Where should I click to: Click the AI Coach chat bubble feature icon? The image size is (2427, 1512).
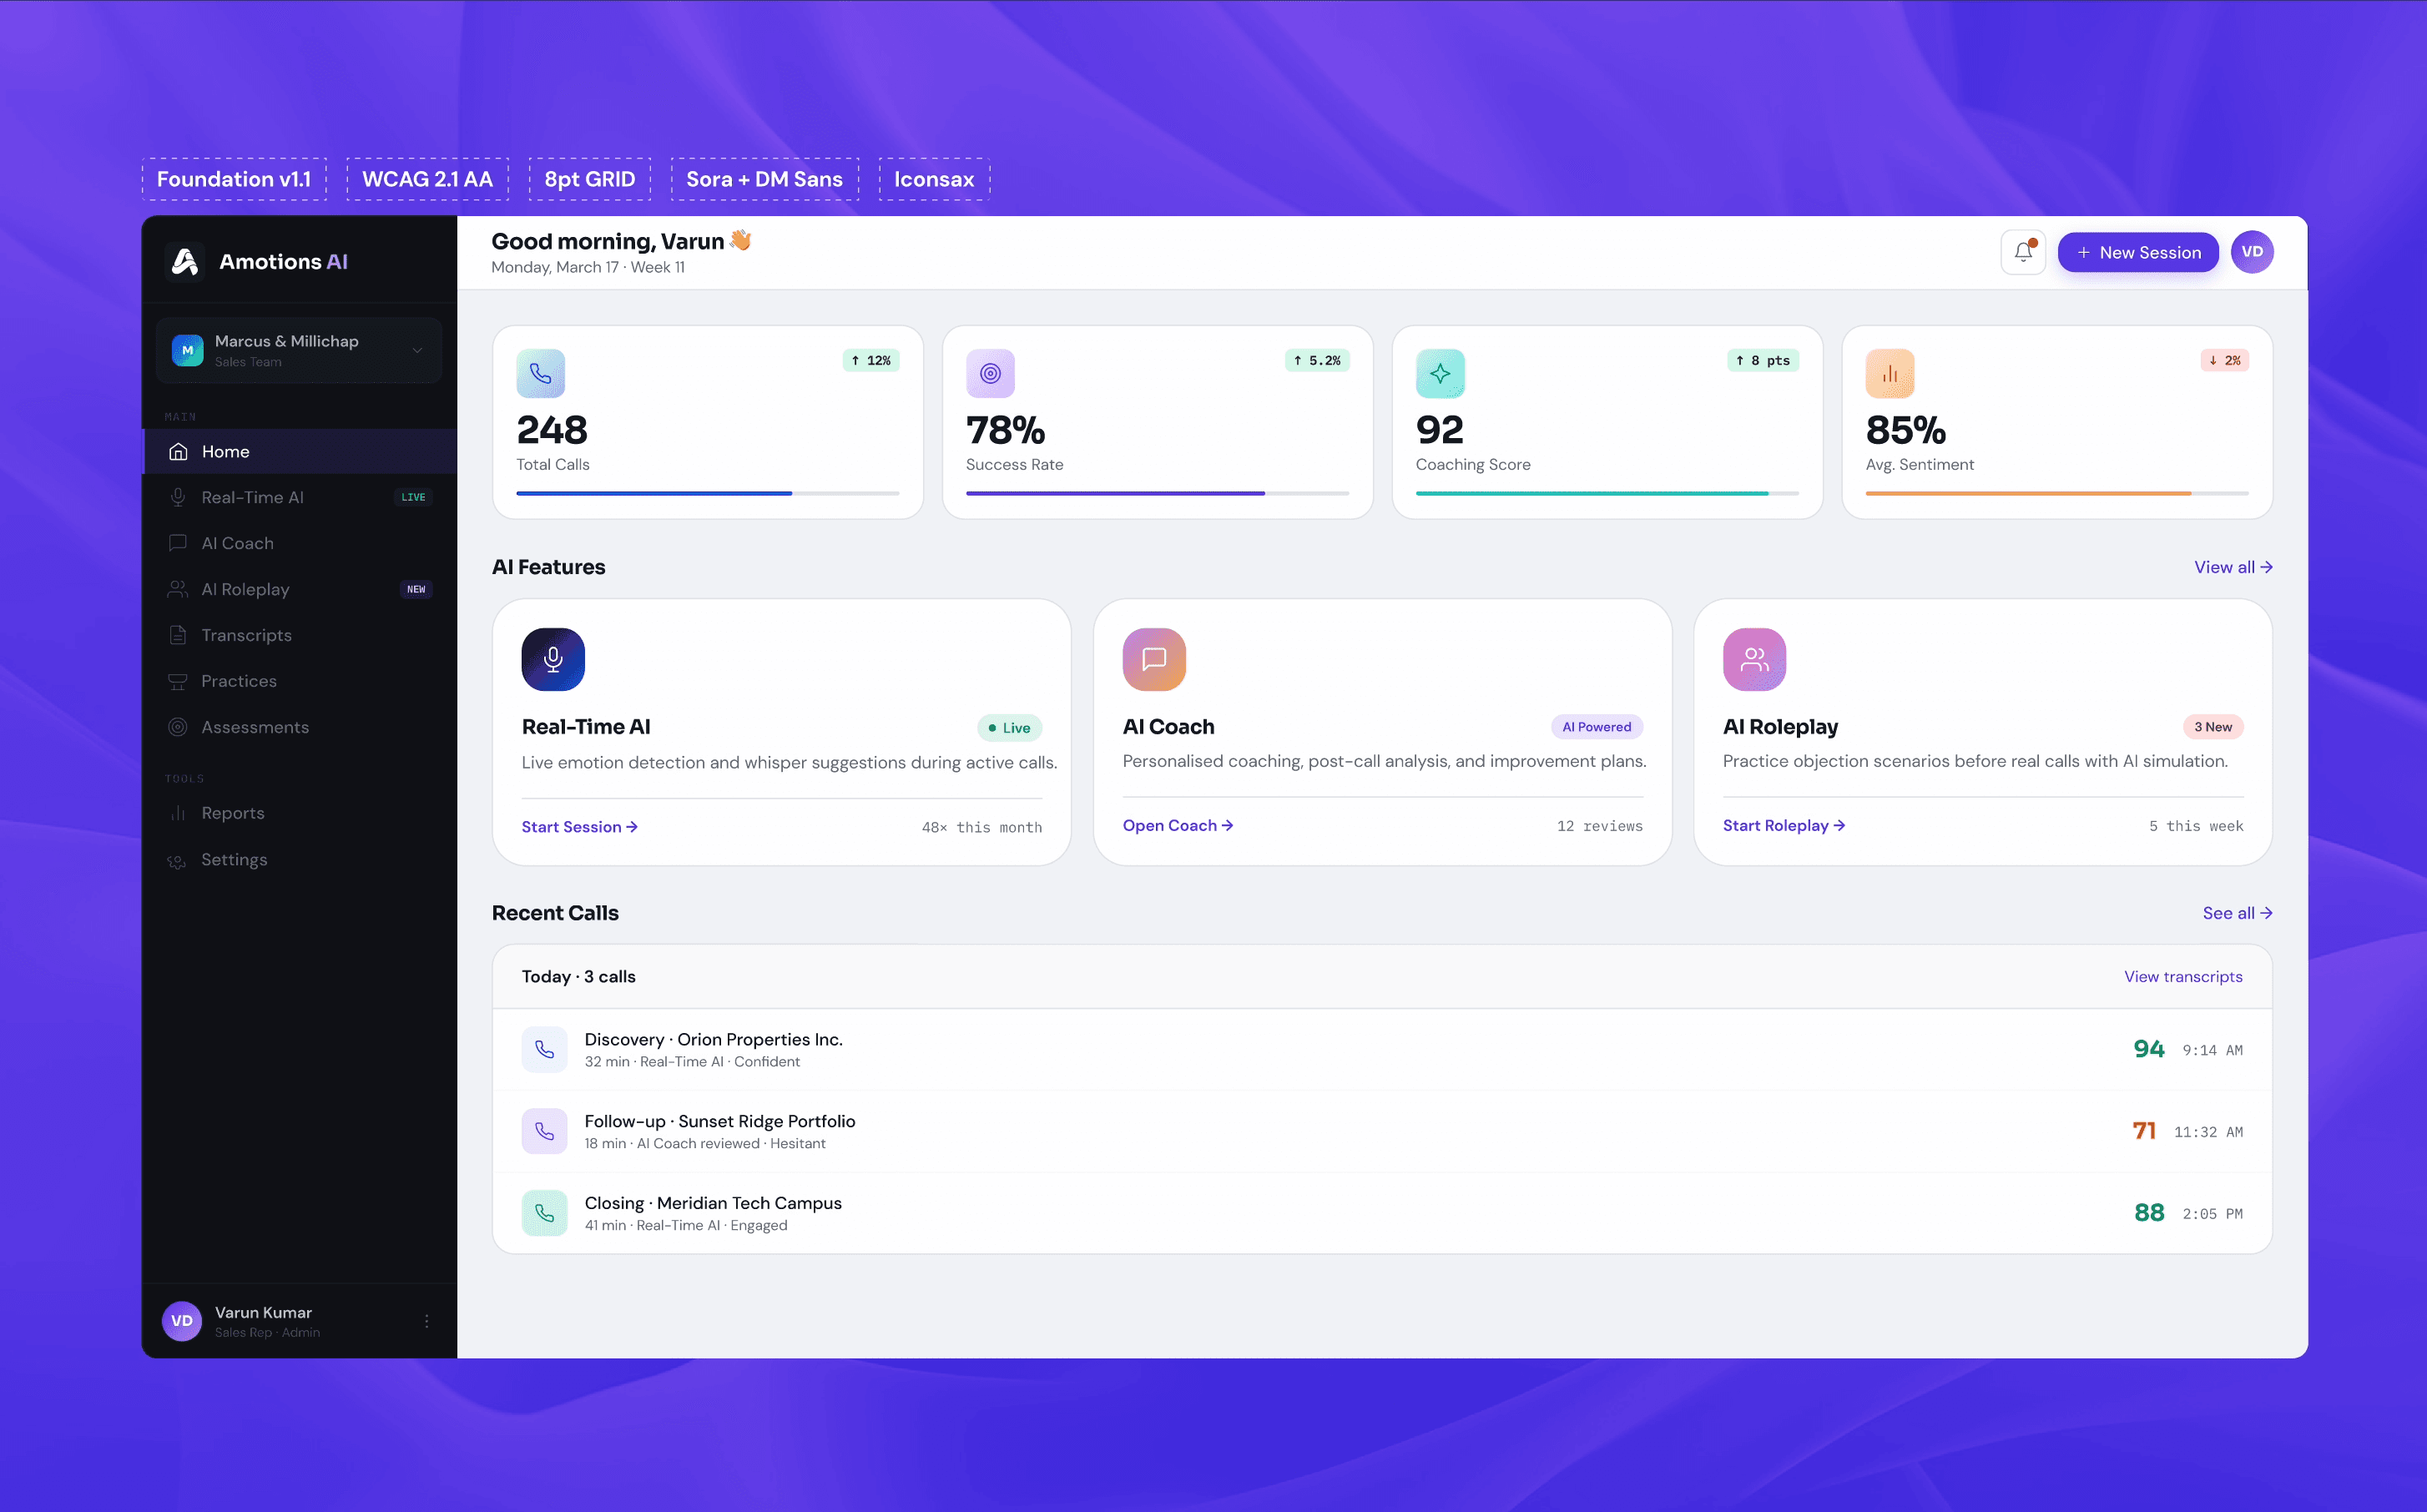click(1153, 659)
